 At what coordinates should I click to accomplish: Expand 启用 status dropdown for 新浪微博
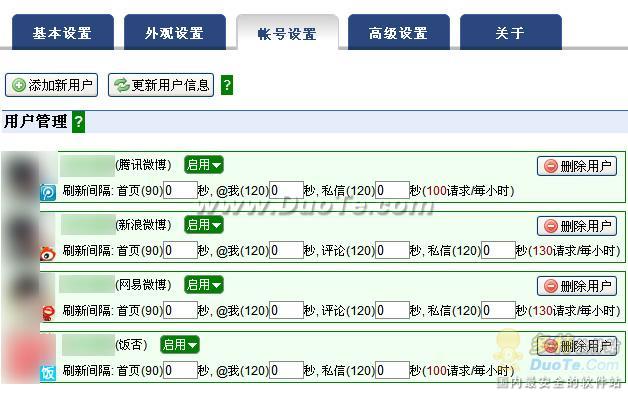[203, 225]
